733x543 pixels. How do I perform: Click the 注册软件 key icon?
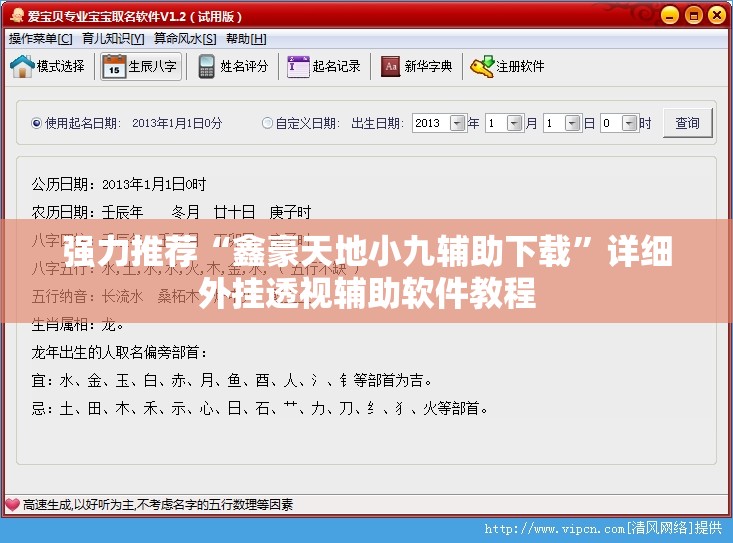482,66
